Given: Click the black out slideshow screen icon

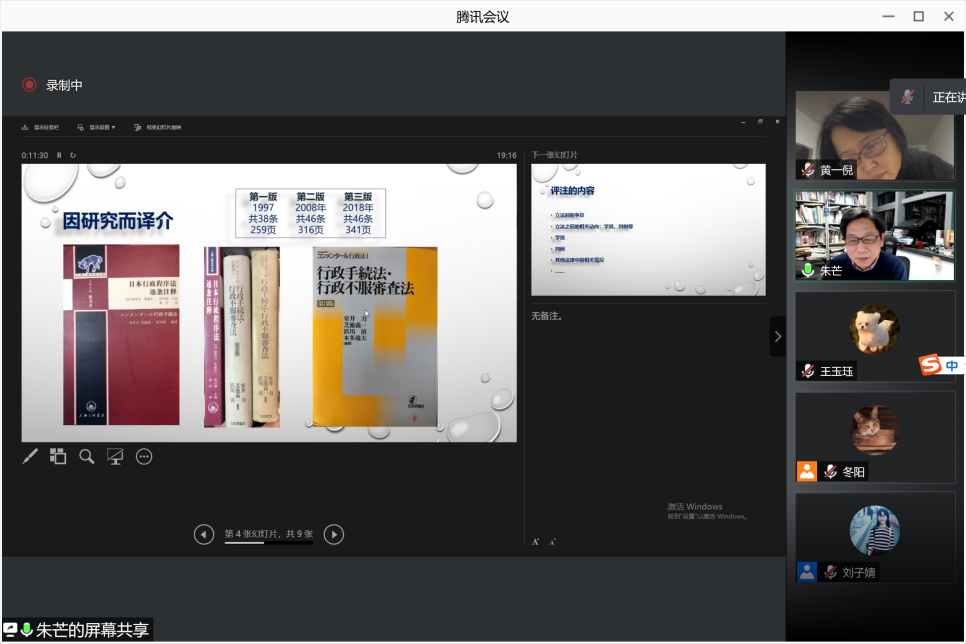Looking at the screenshot, I should tap(115, 456).
